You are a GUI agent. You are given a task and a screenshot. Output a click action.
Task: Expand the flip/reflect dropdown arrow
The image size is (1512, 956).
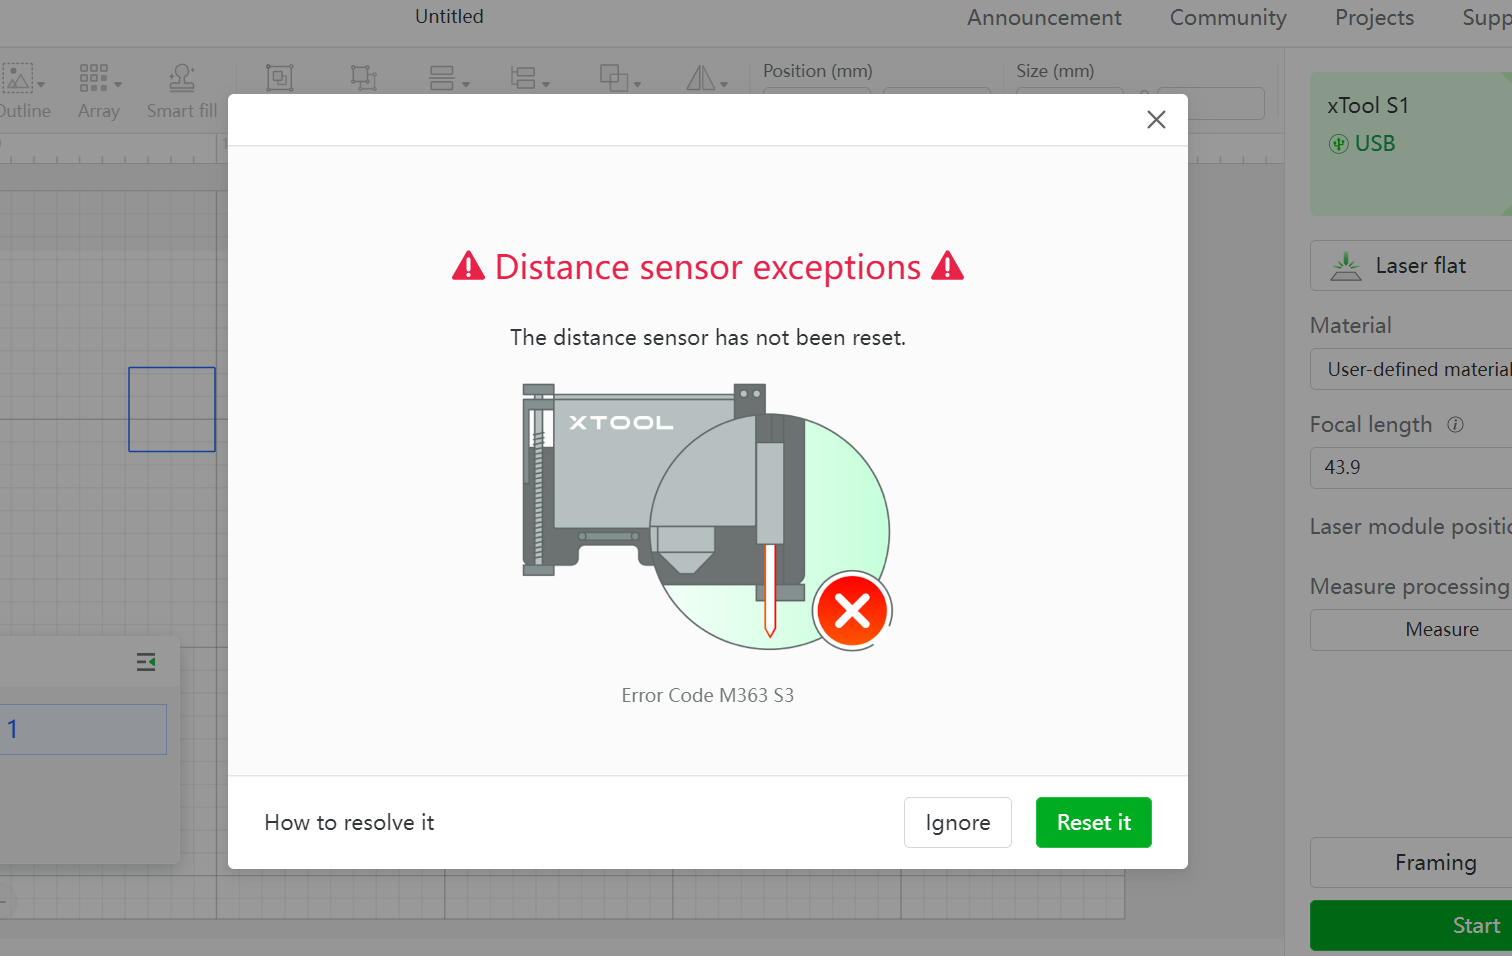724,85
